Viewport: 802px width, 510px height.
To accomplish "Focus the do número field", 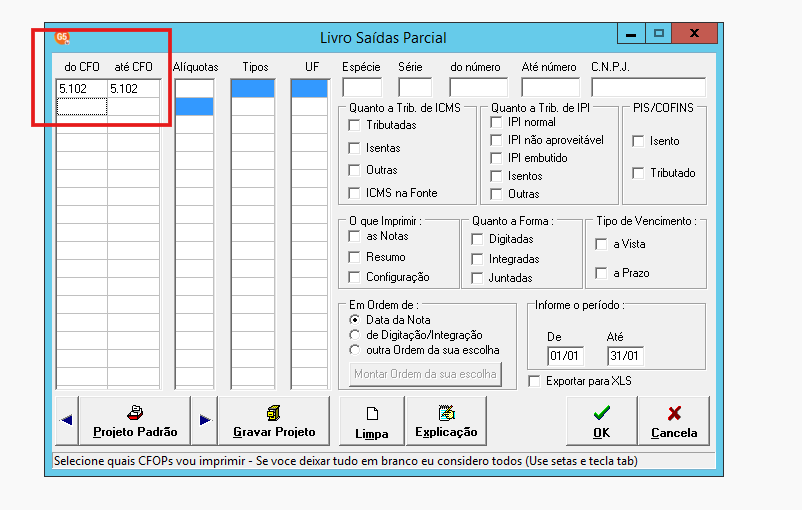I will (x=478, y=87).
